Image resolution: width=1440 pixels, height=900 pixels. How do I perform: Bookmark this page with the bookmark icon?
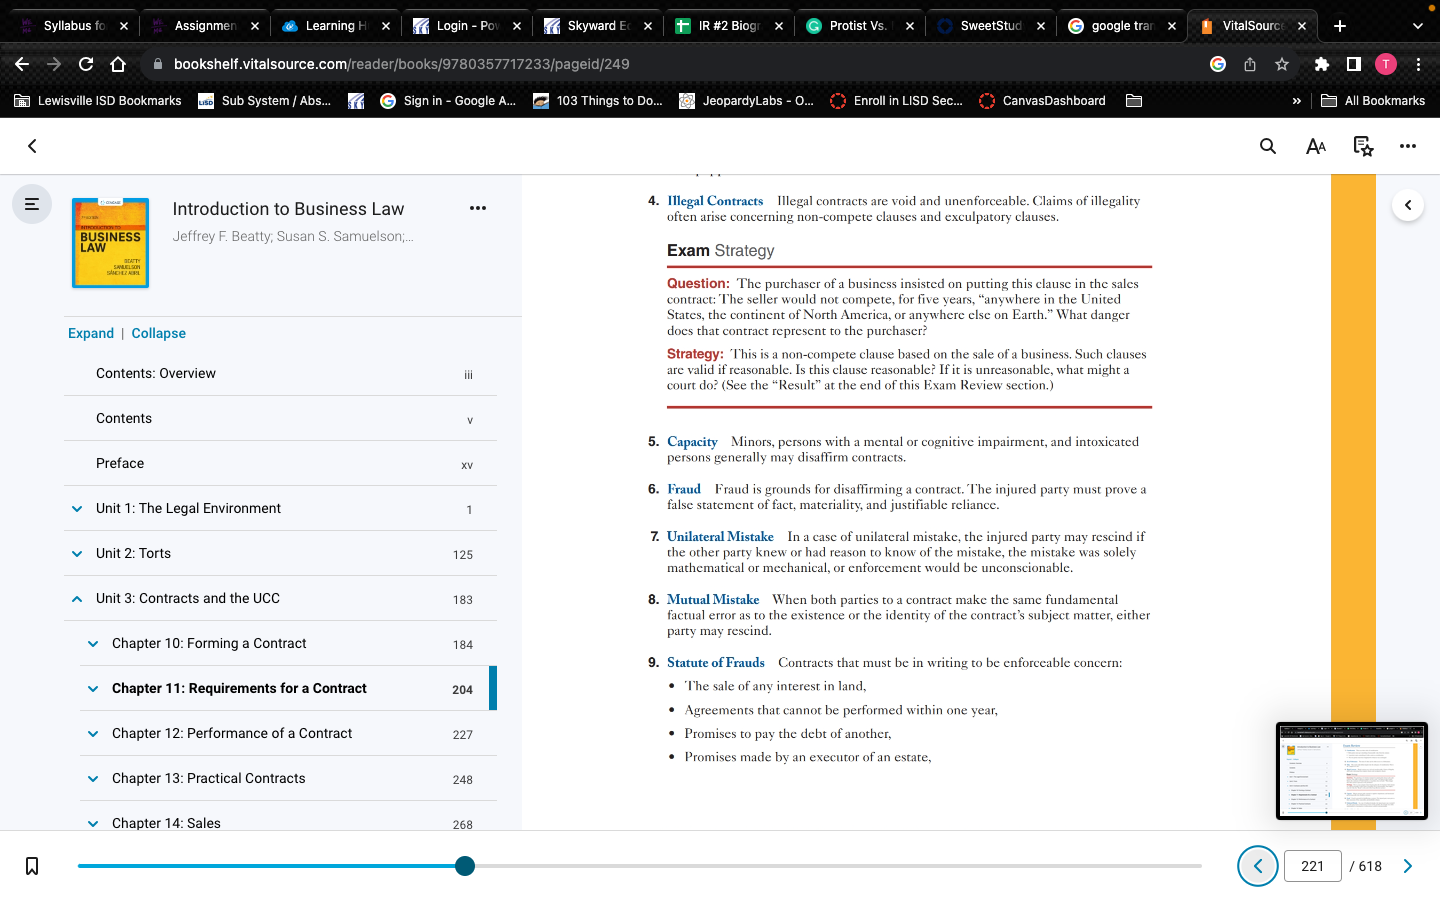(32, 866)
